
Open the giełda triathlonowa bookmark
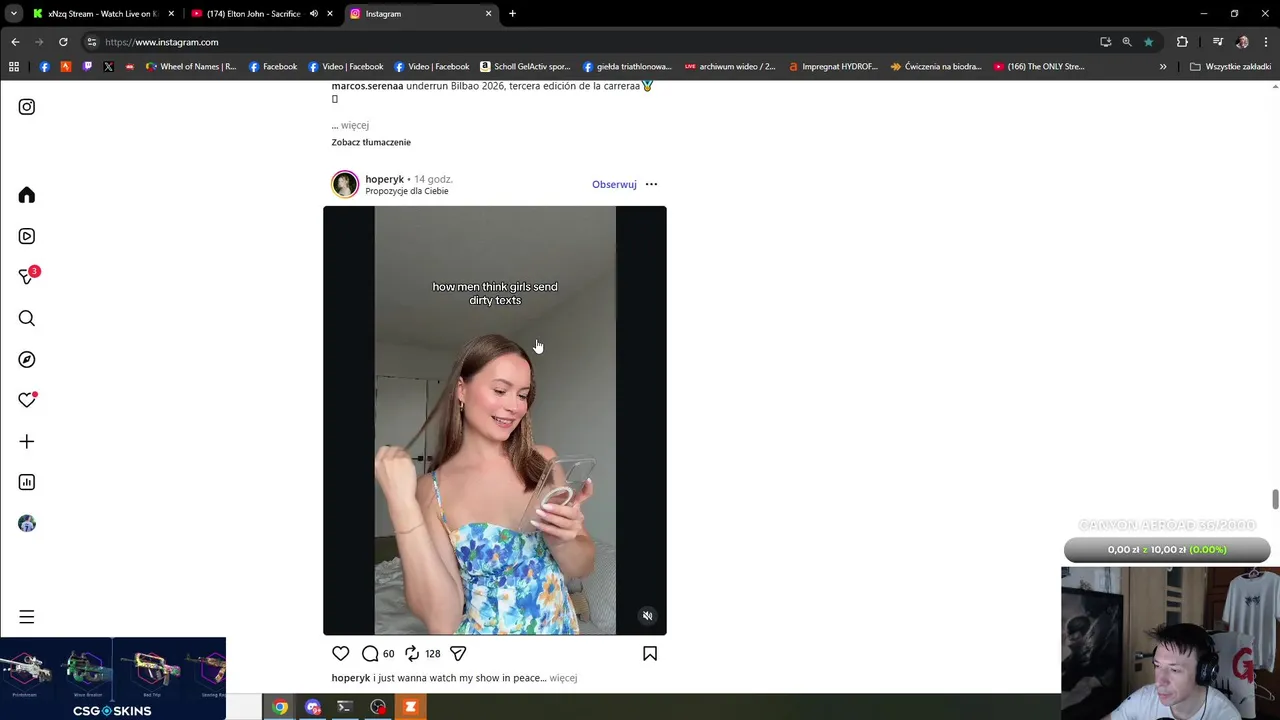627,67
